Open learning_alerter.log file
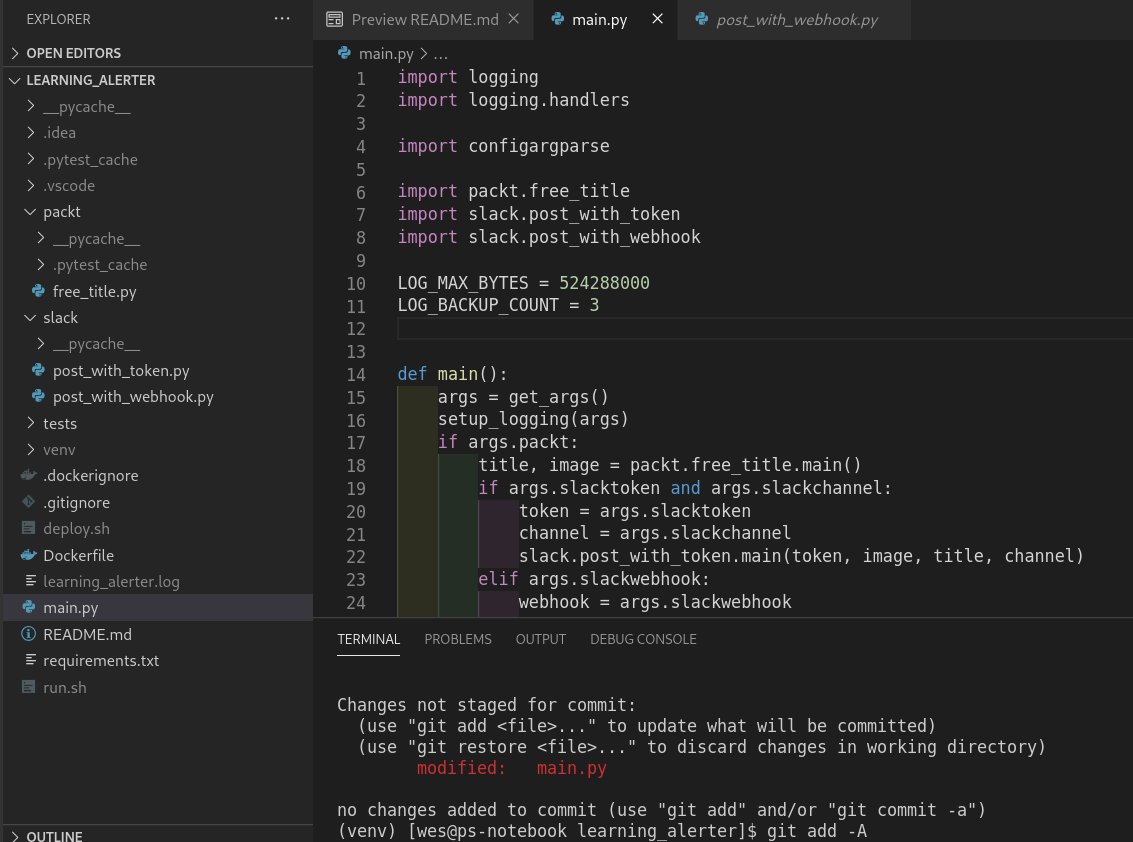This screenshot has height=842, width=1133. (111, 581)
